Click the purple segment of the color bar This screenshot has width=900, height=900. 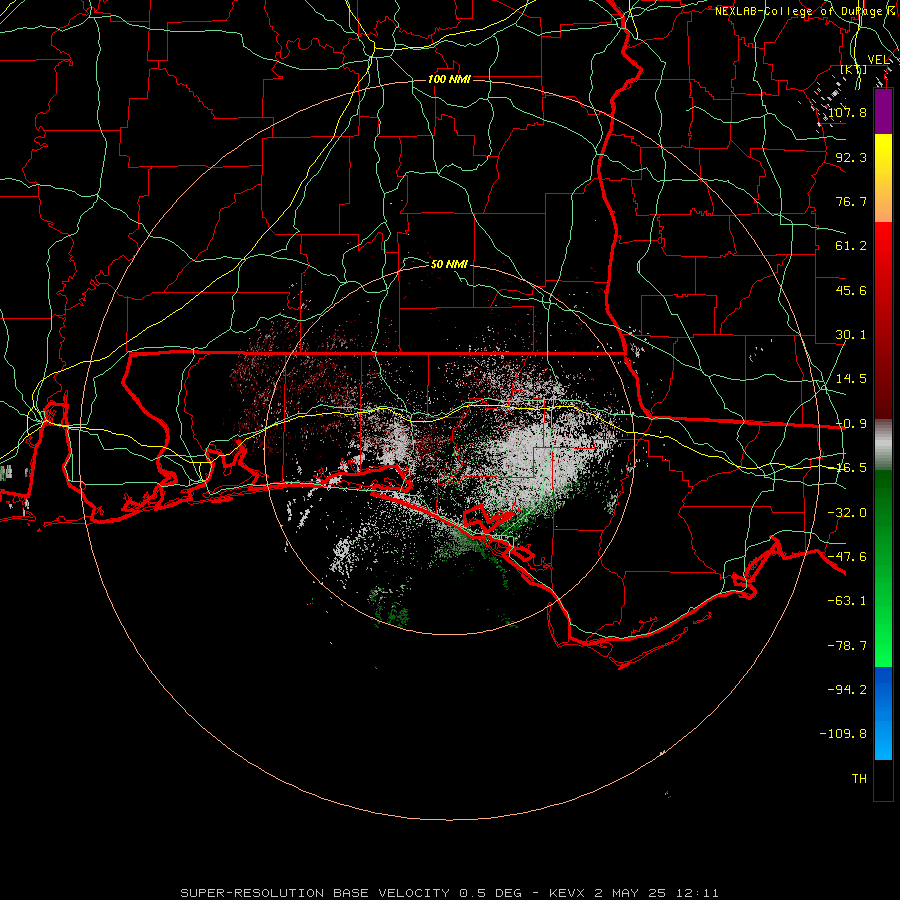point(883,111)
